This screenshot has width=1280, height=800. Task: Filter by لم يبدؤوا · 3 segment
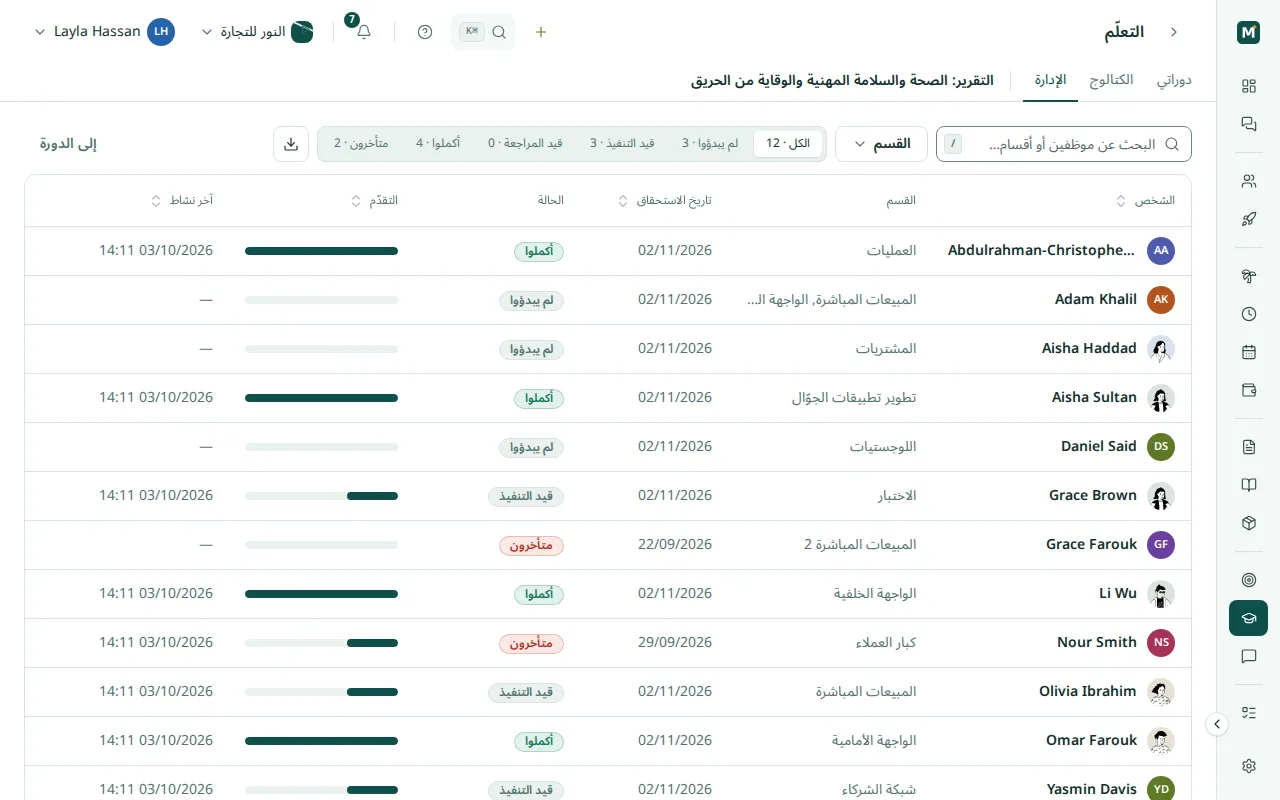710,144
